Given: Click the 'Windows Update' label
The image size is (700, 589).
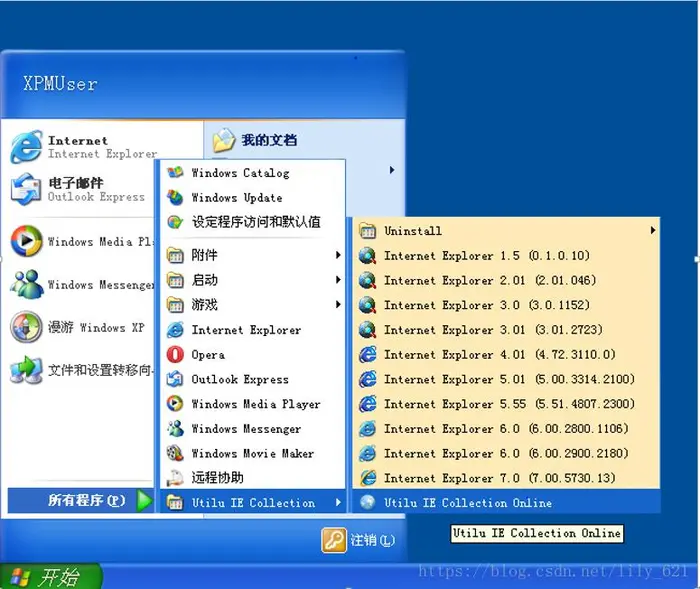Looking at the screenshot, I should pos(237,198).
